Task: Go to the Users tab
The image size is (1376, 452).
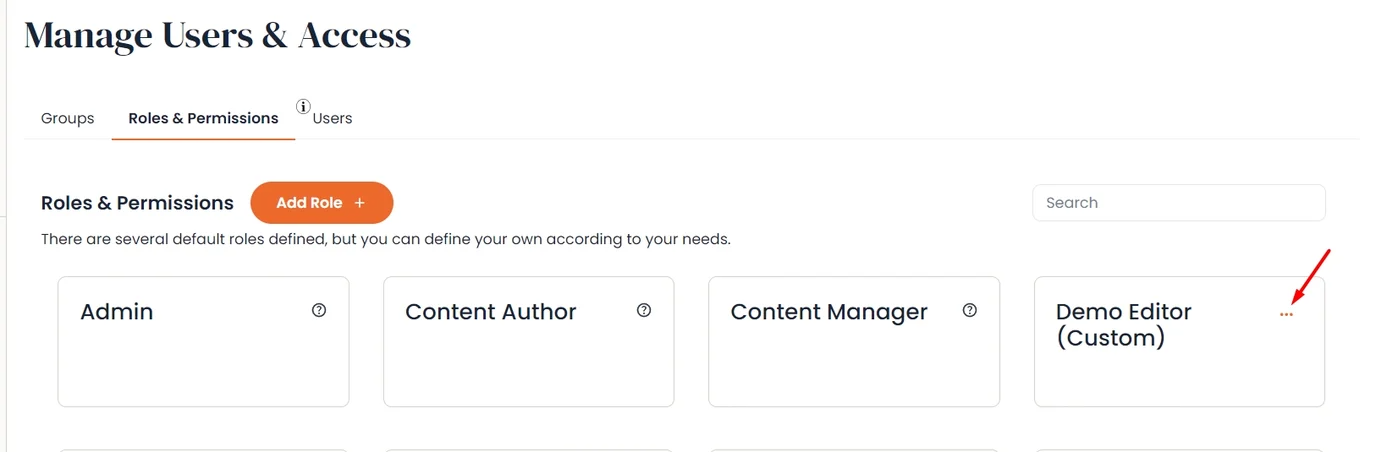Action: point(332,118)
